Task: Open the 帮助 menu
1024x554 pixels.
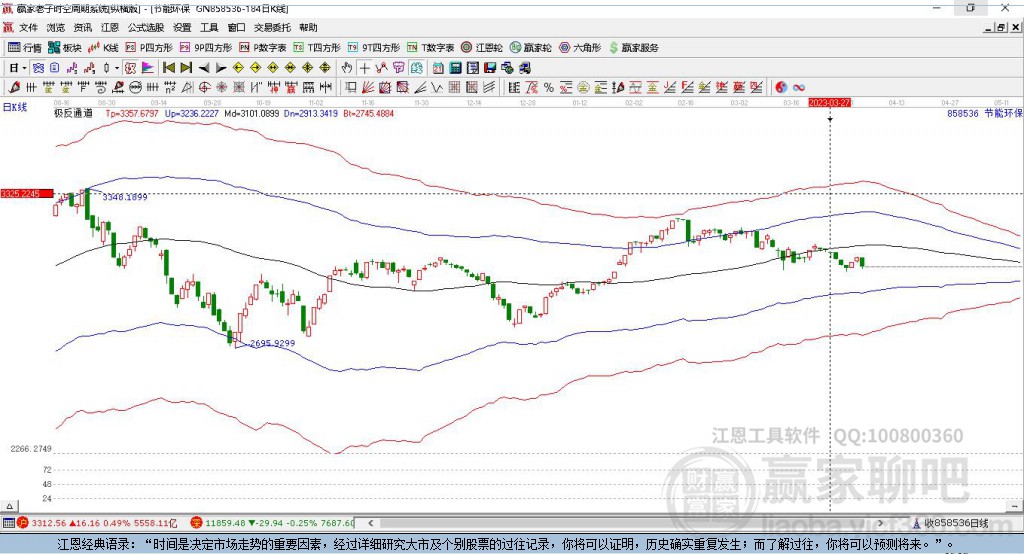Action: click(x=308, y=27)
